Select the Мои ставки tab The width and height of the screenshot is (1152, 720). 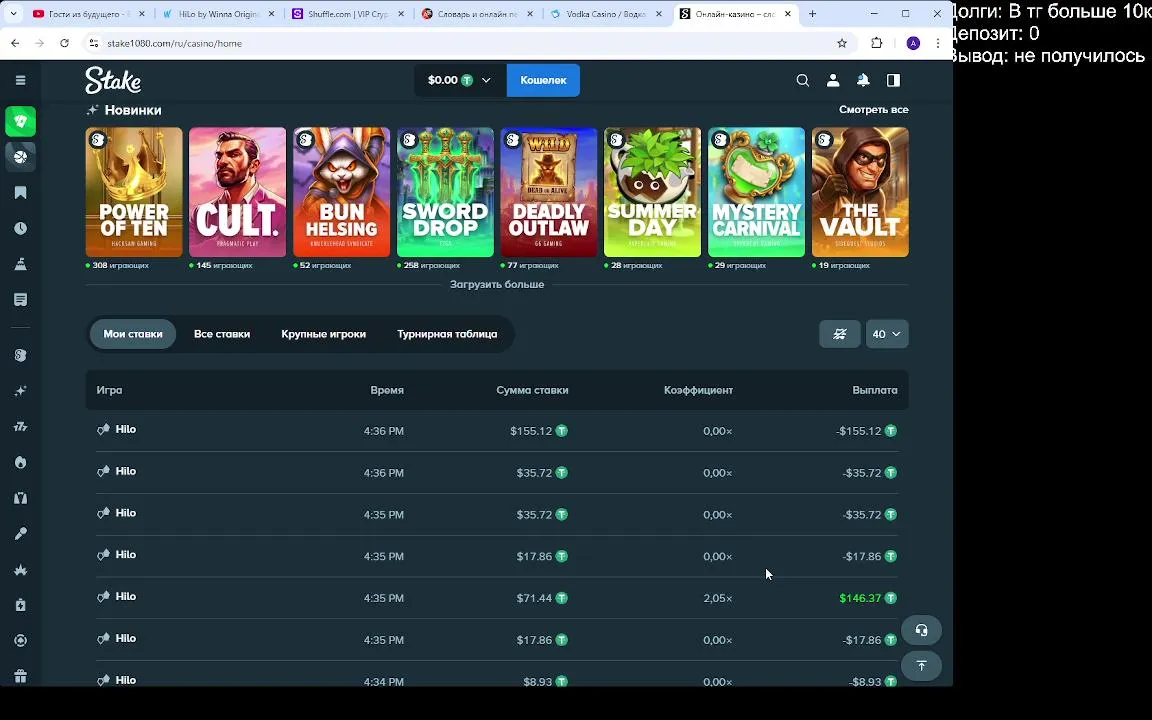click(x=133, y=334)
